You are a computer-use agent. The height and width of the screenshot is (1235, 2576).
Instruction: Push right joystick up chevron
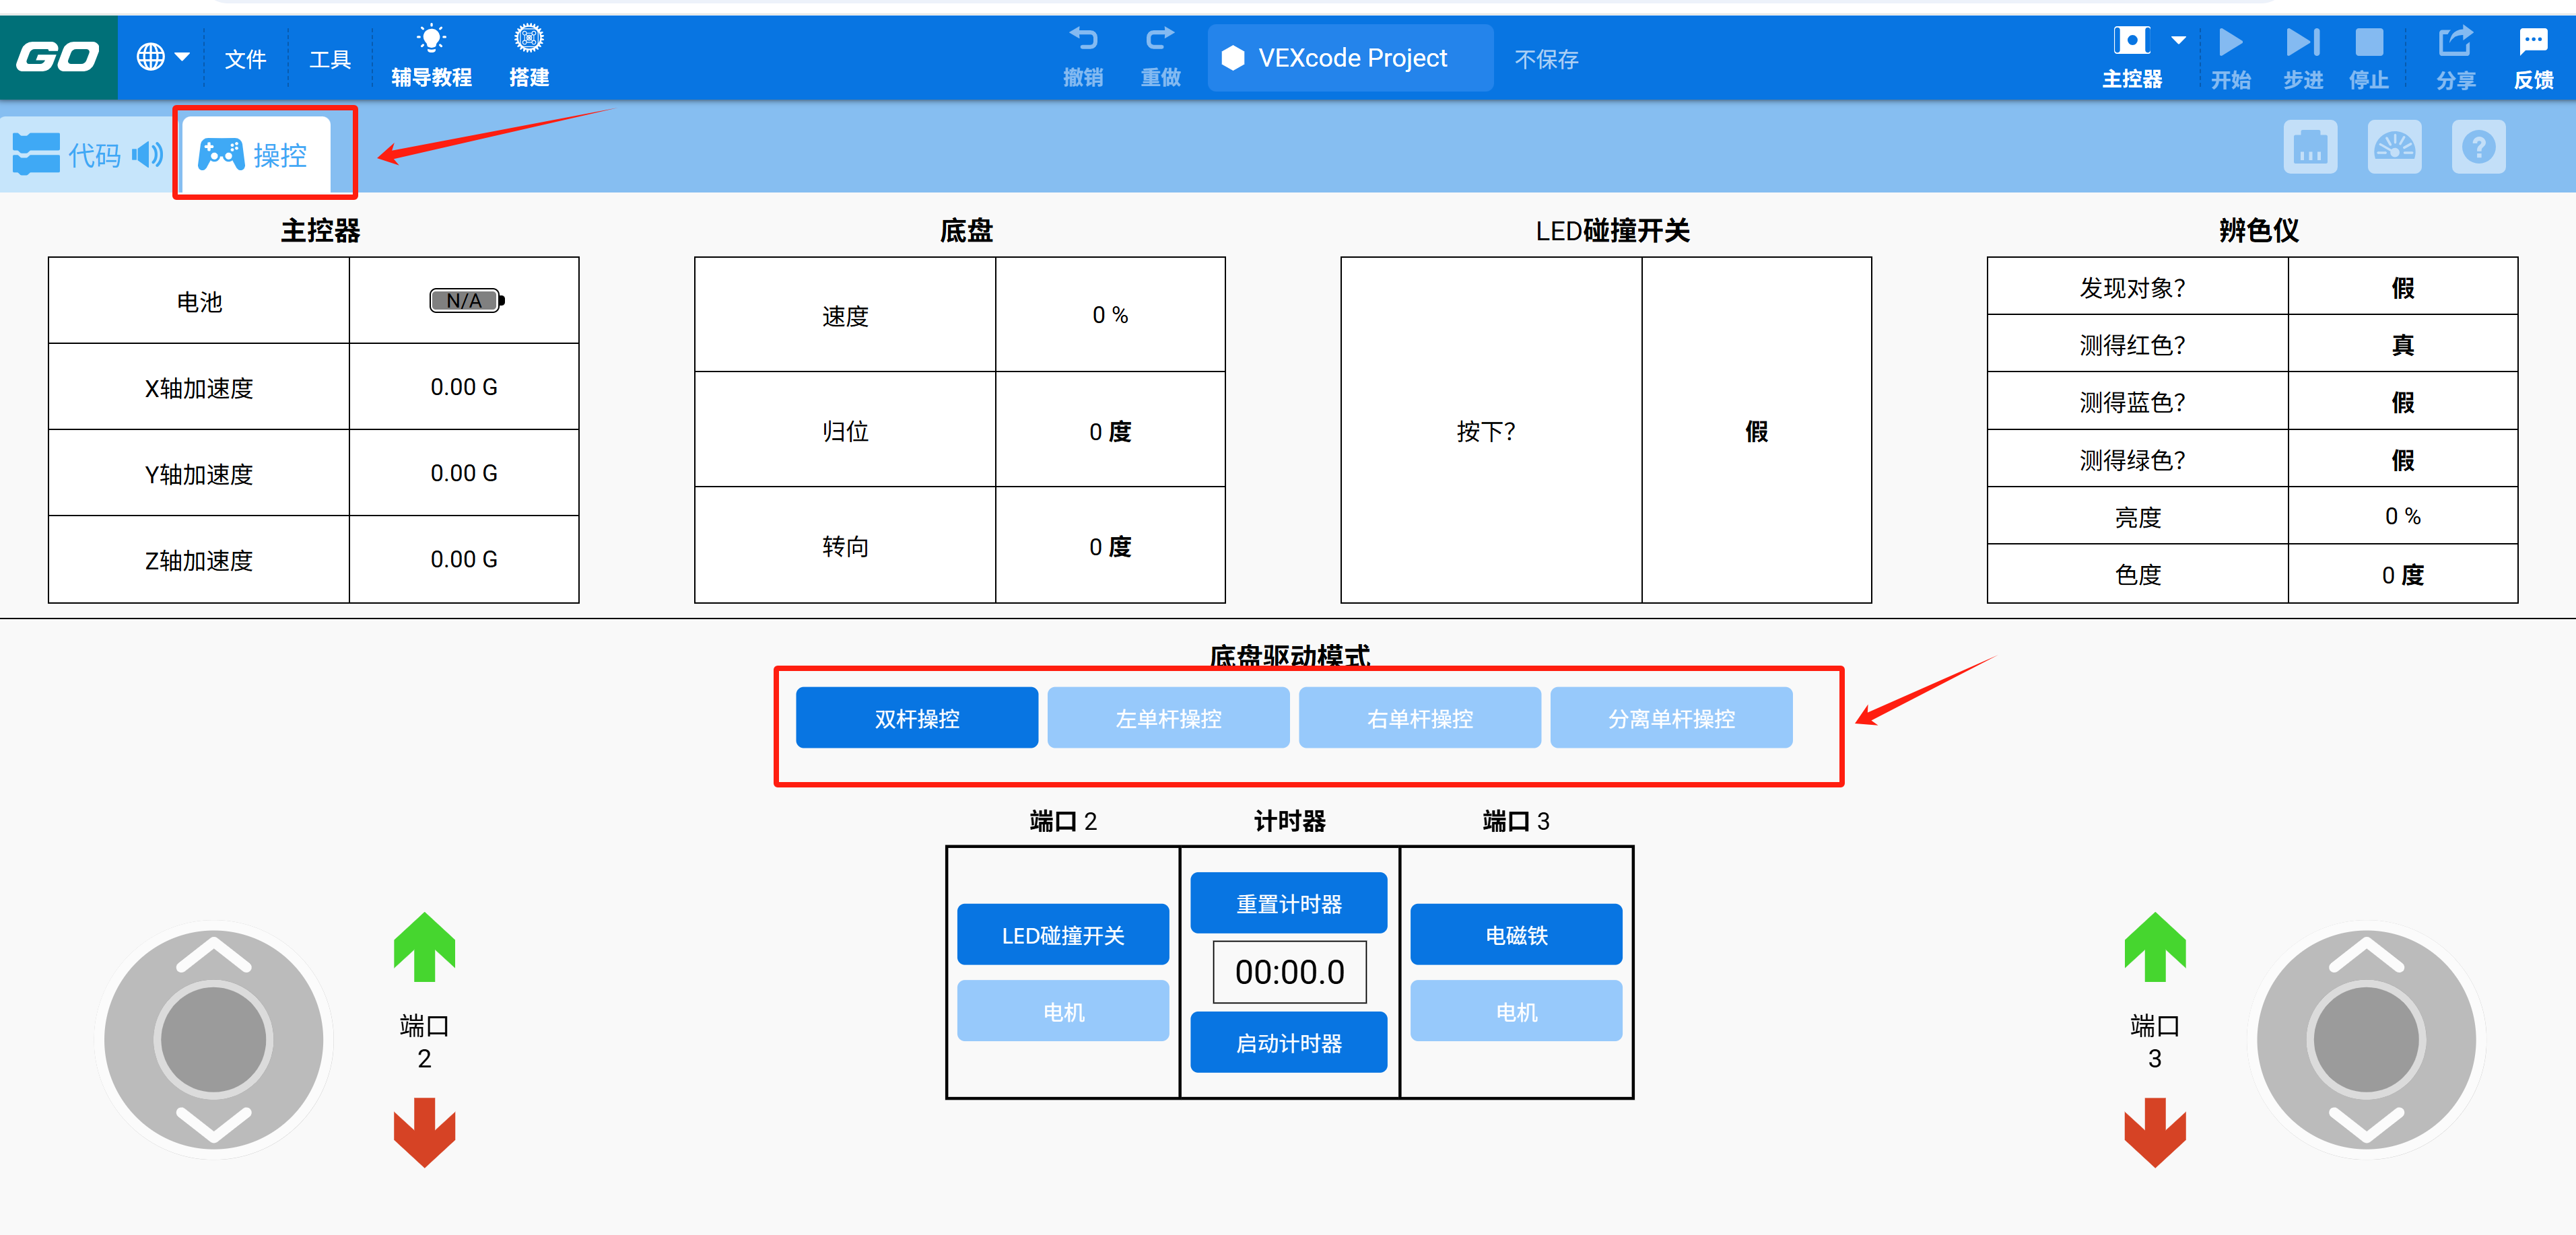[x=2365, y=954]
